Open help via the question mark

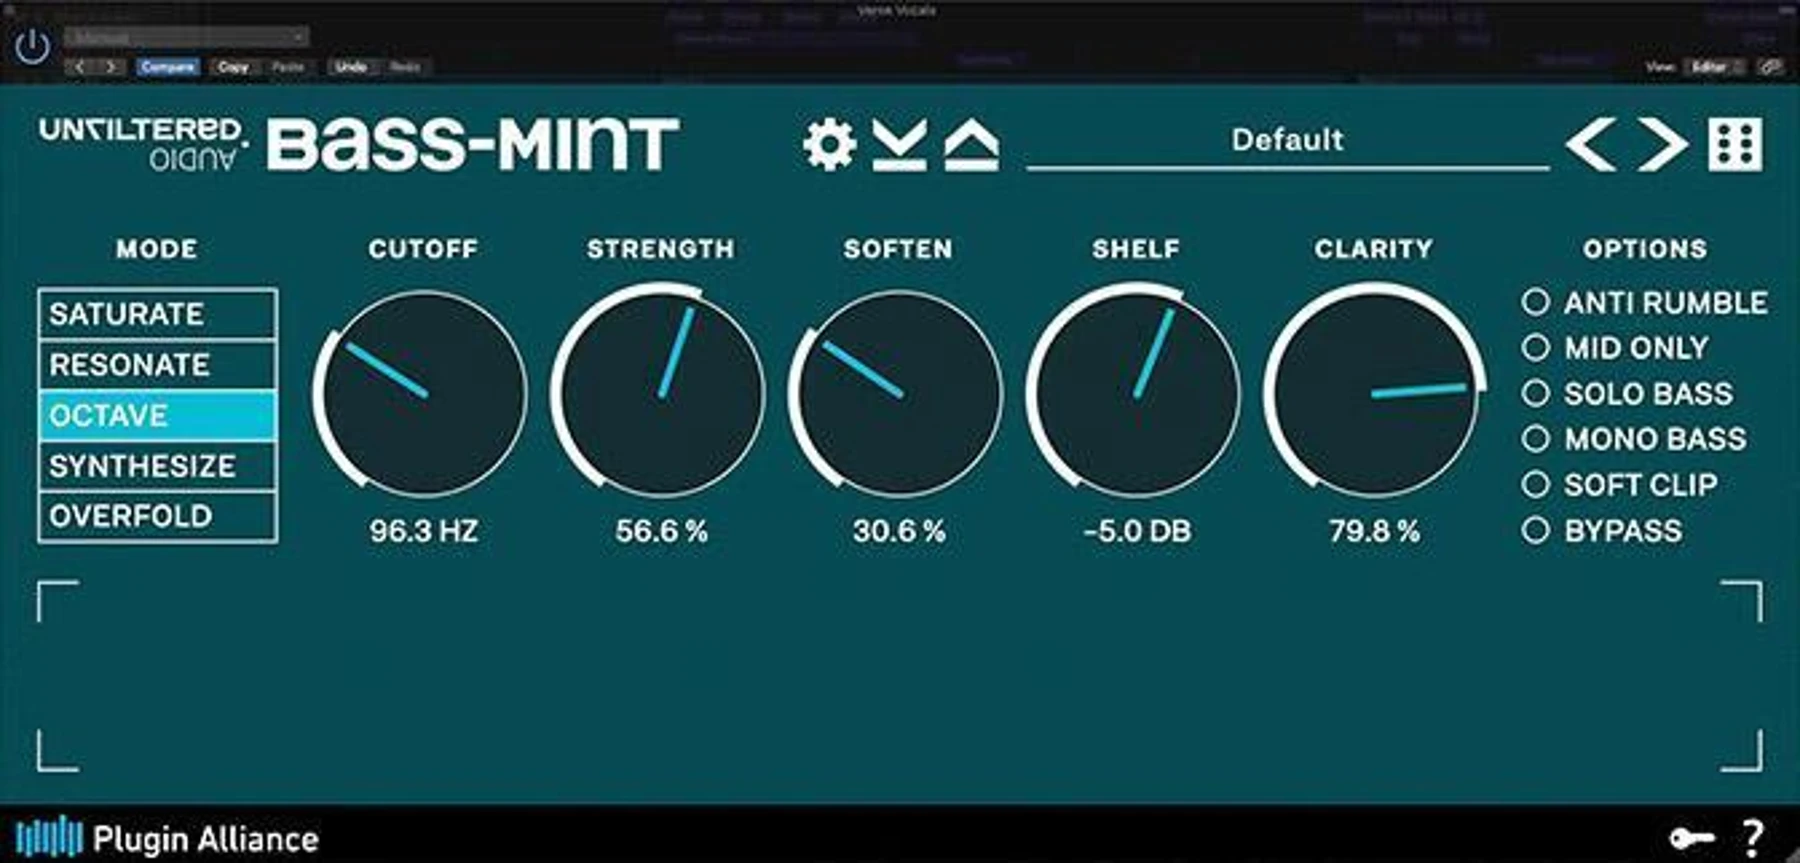(1753, 837)
